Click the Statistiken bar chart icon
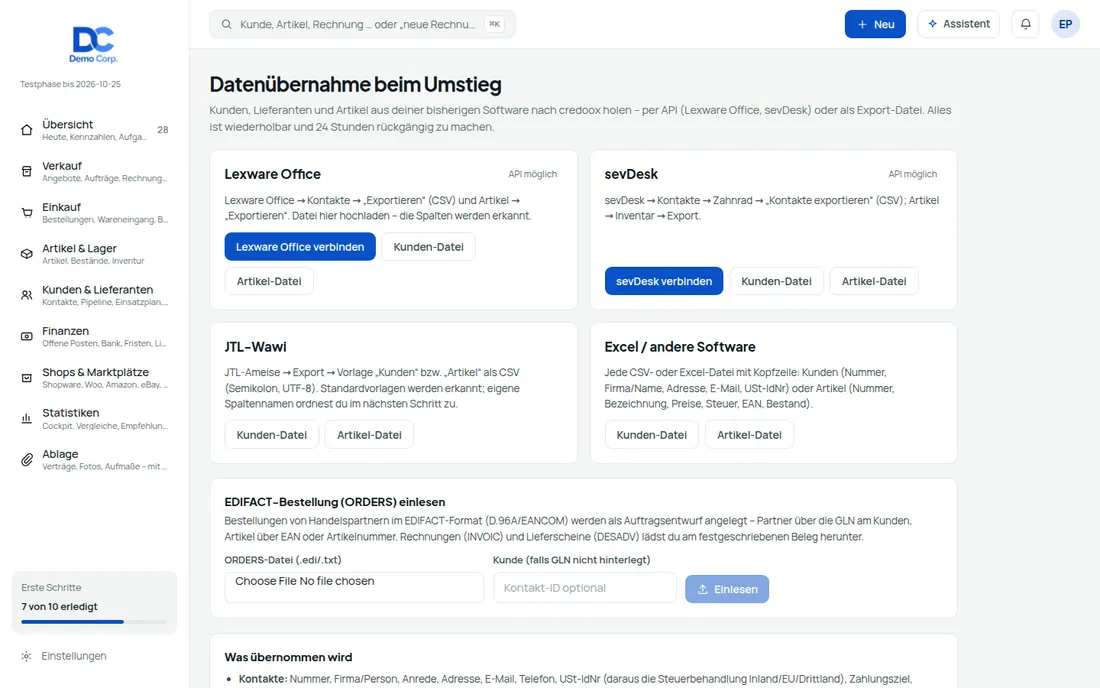 click(x=27, y=419)
